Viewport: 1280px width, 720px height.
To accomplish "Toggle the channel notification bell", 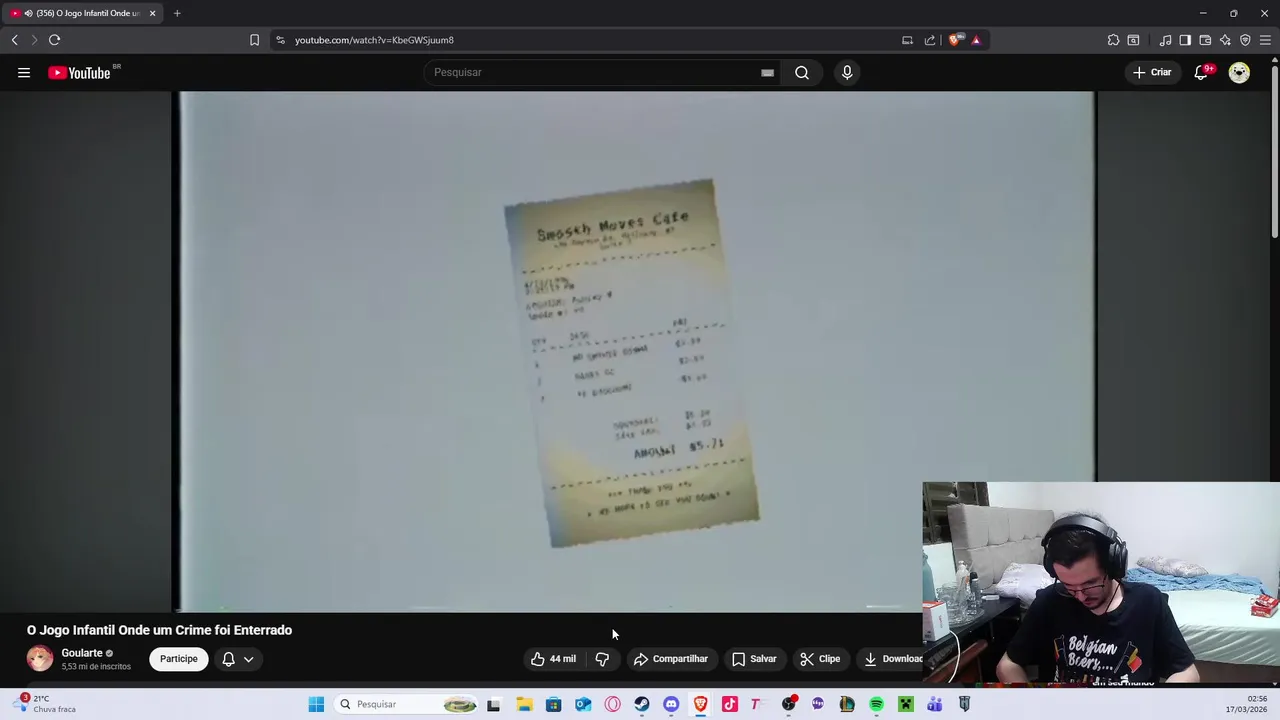I will 228,659.
